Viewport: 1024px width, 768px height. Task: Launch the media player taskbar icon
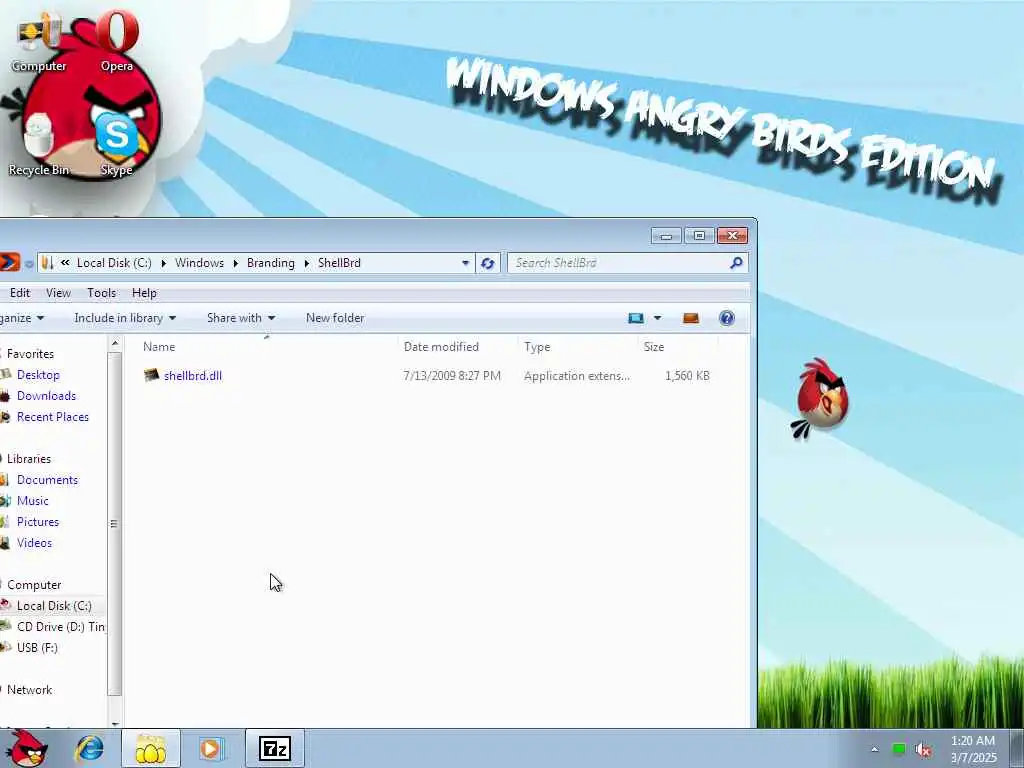coord(211,748)
